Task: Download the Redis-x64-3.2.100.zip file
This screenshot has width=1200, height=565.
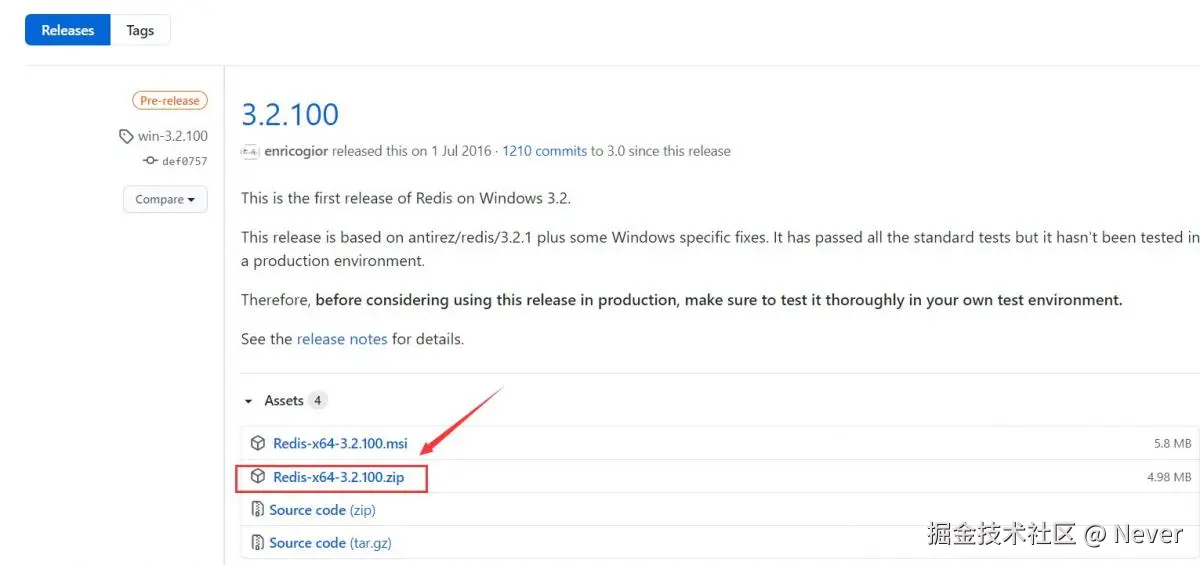Action: coord(338,478)
